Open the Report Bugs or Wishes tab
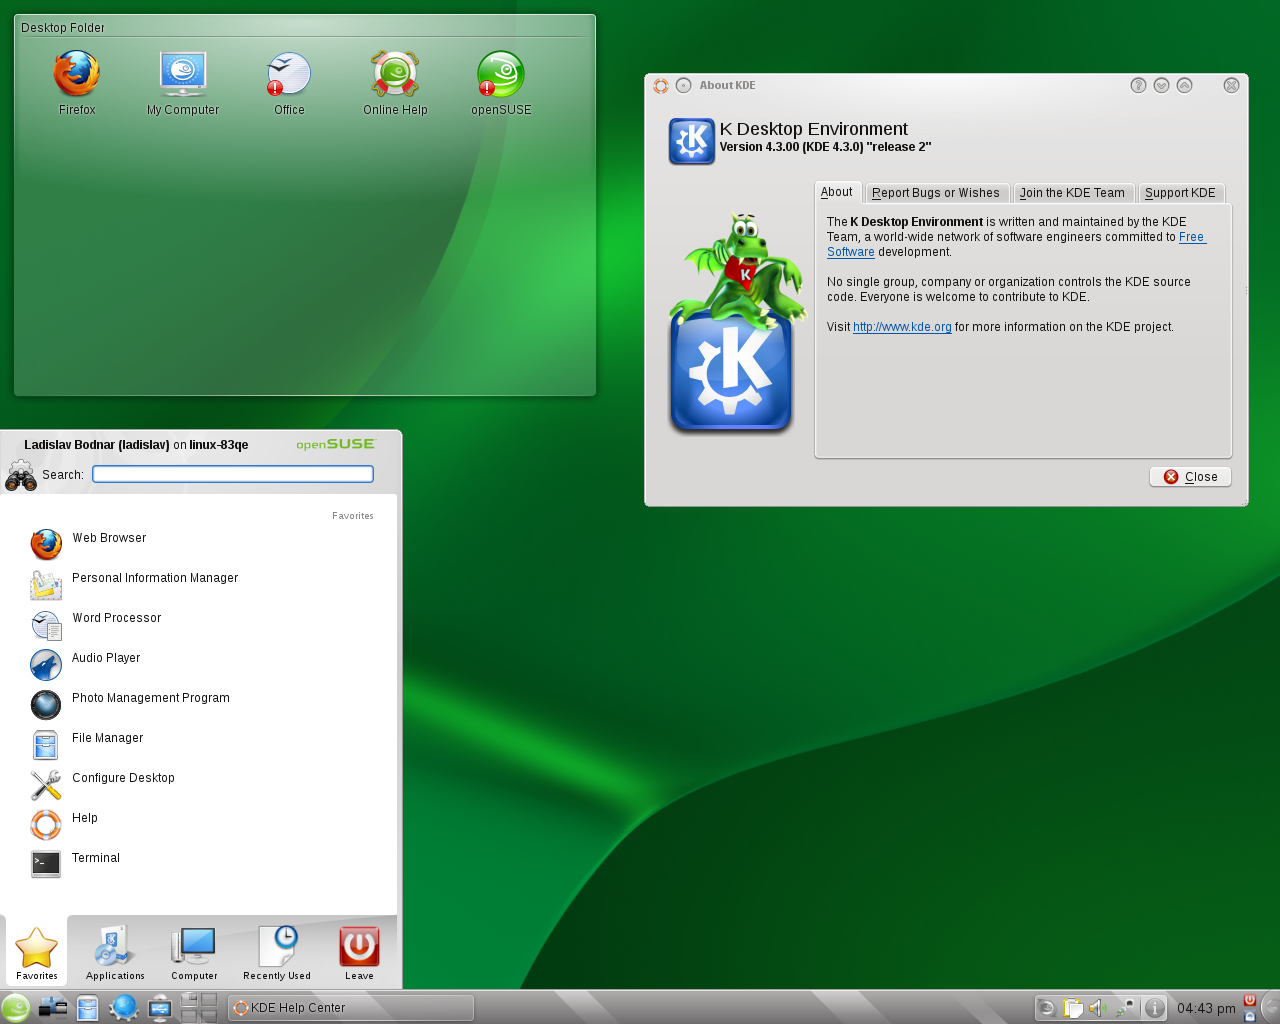The width and height of the screenshot is (1280, 1024). coord(936,193)
